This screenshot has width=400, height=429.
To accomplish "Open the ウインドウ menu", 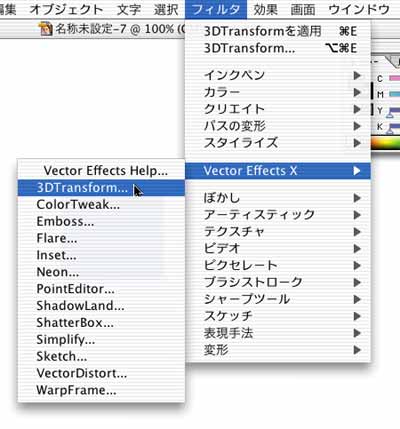I will pyautogui.click(x=359, y=9).
